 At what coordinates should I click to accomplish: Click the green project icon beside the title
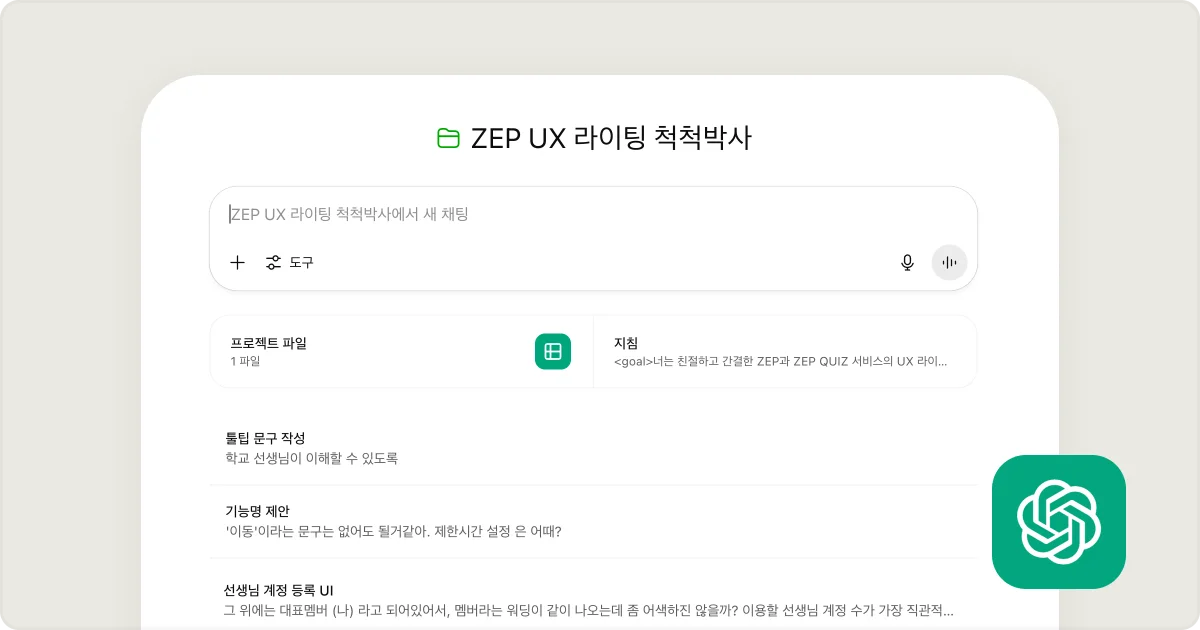[x=446, y=139]
